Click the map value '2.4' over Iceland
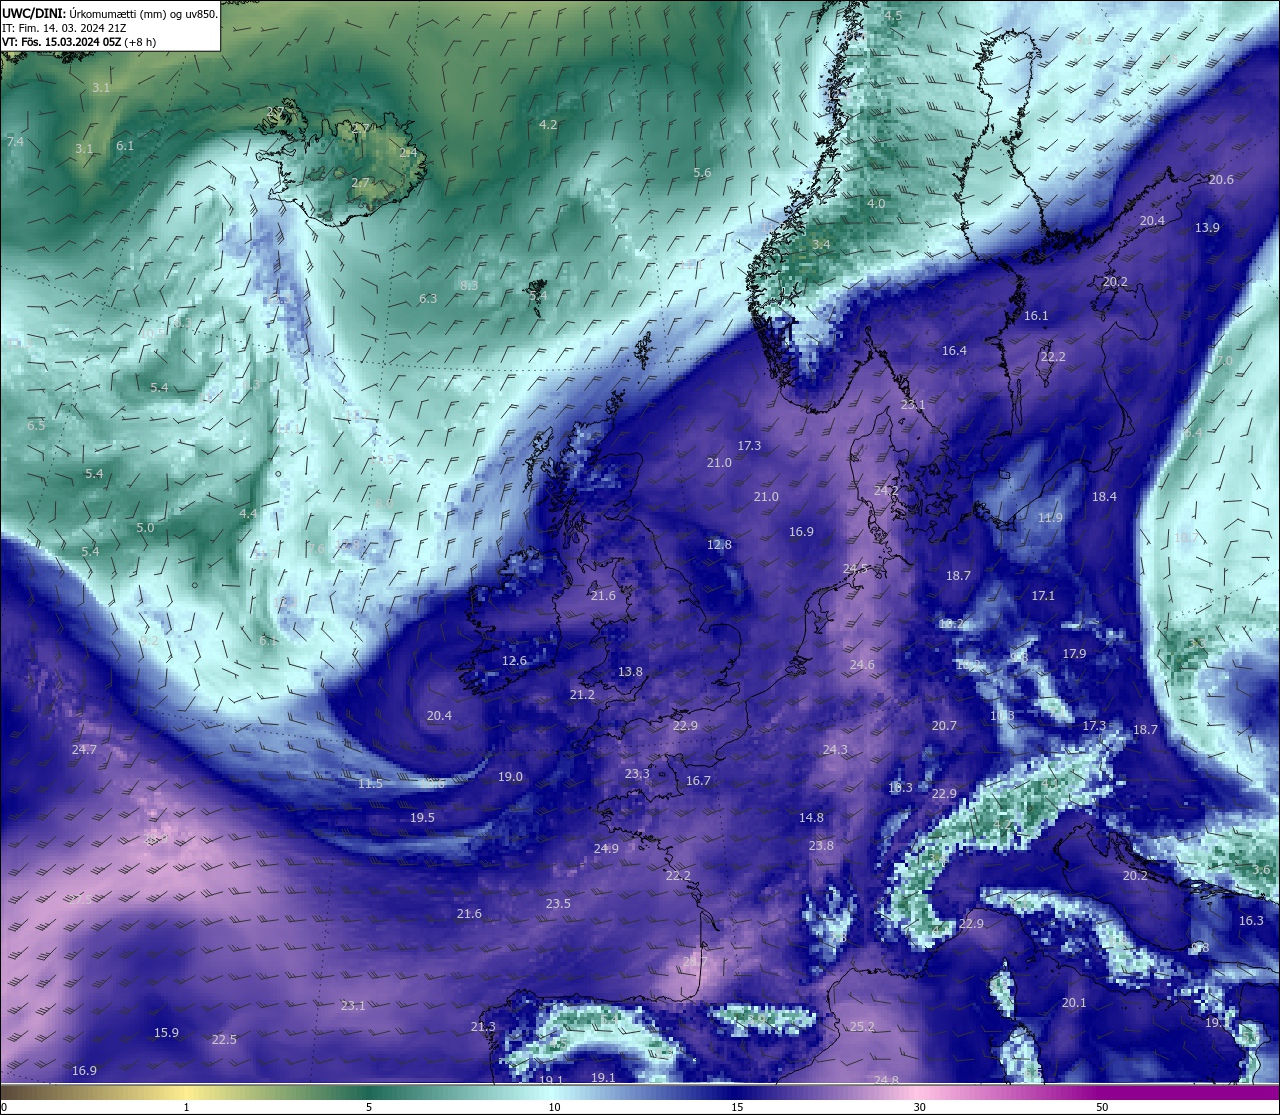 click(408, 152)
